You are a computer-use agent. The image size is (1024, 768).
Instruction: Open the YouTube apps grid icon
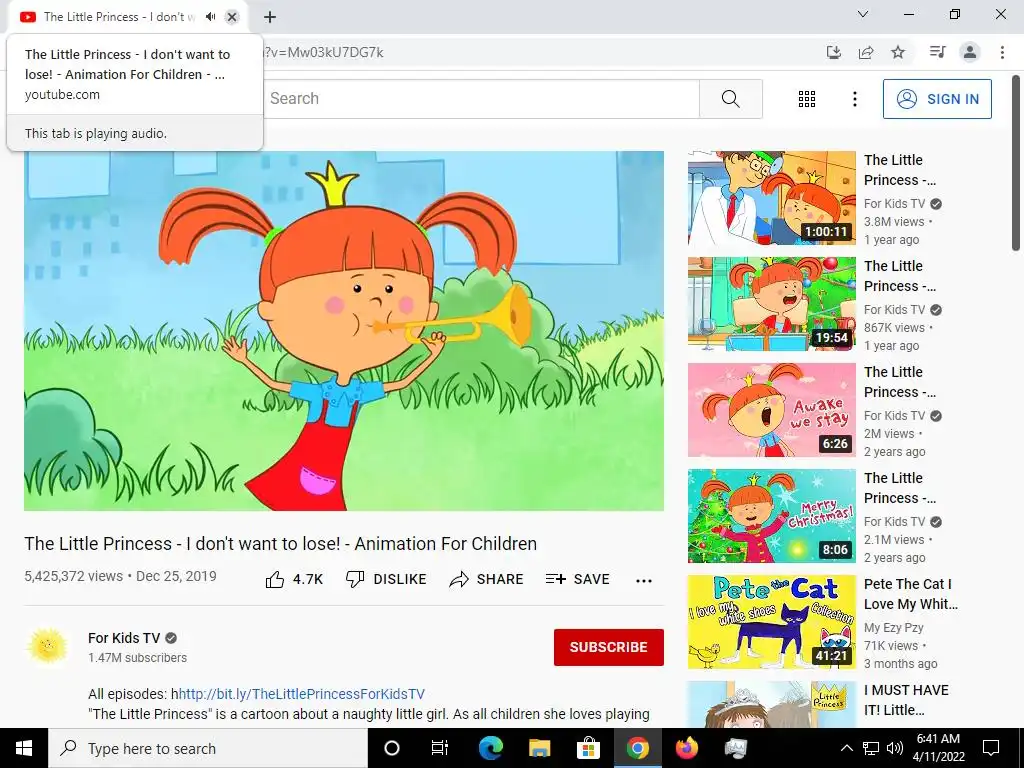coord(807,99)
